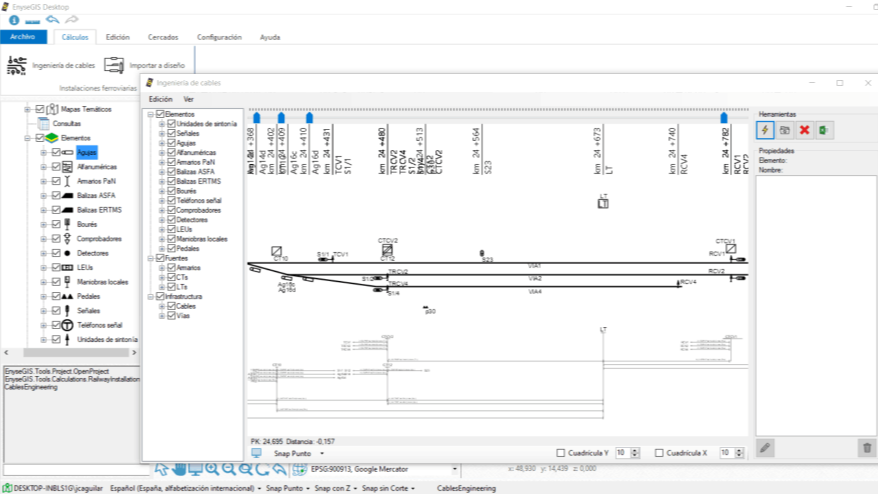The height and width of the screenshot is (494, 878).
Task: Enable the Cuadrícula X checkbox
Action: pos(659,453)
